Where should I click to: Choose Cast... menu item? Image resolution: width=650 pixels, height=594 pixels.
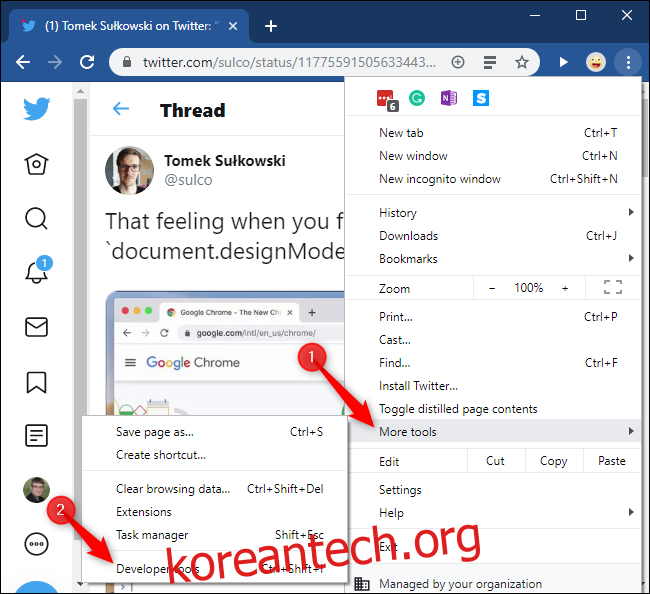pyautogui.click(x=493, y=340)
